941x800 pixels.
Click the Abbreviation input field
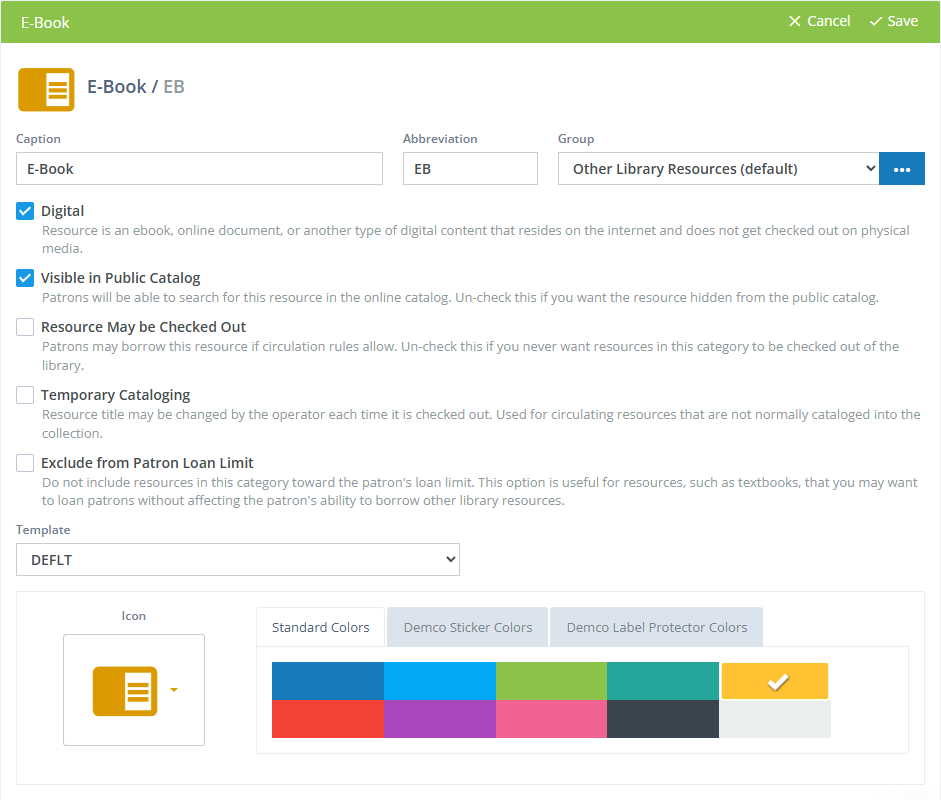(x=470, y=168)
